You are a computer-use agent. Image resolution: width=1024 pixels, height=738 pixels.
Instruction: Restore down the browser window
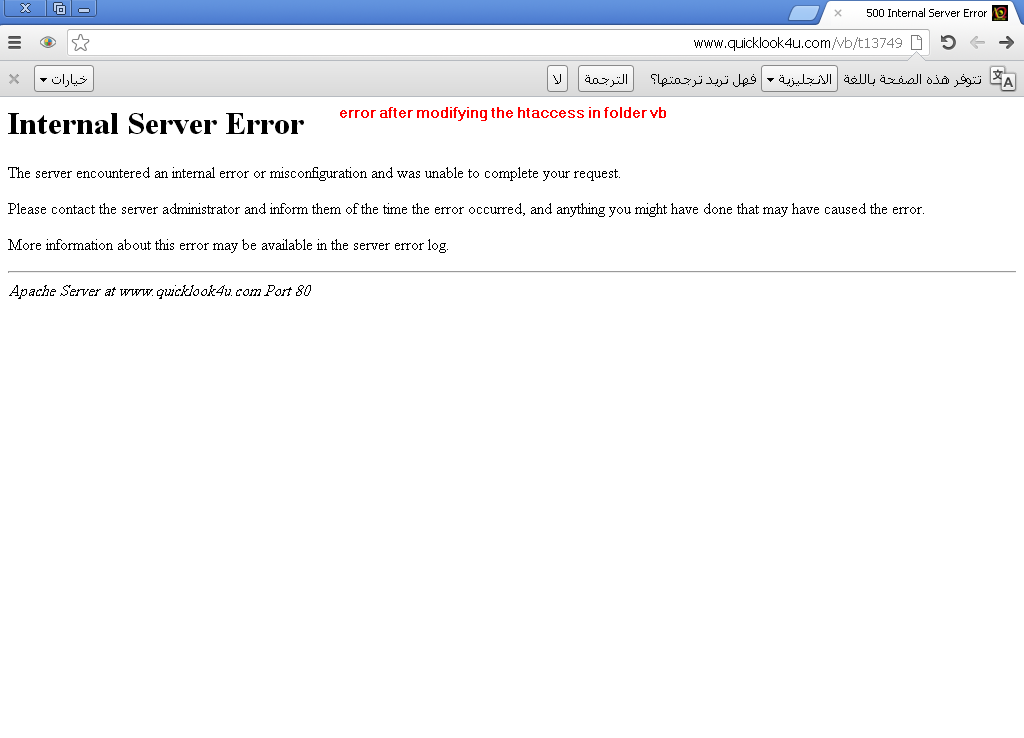click(x=59, y=8)
